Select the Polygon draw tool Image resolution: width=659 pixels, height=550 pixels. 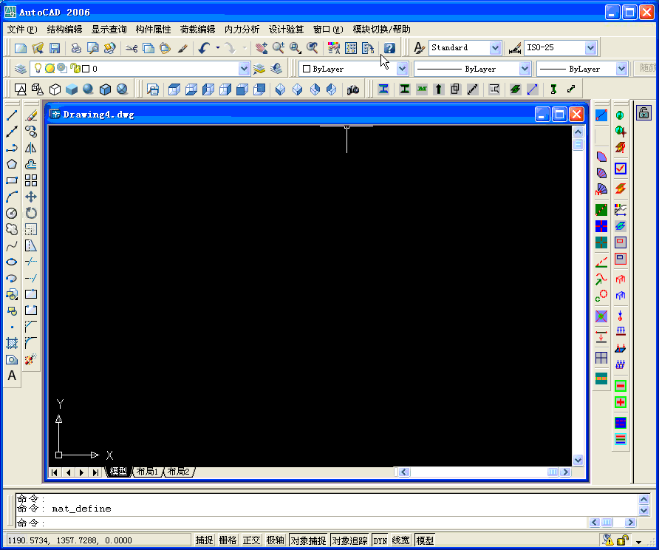[12, 164]
